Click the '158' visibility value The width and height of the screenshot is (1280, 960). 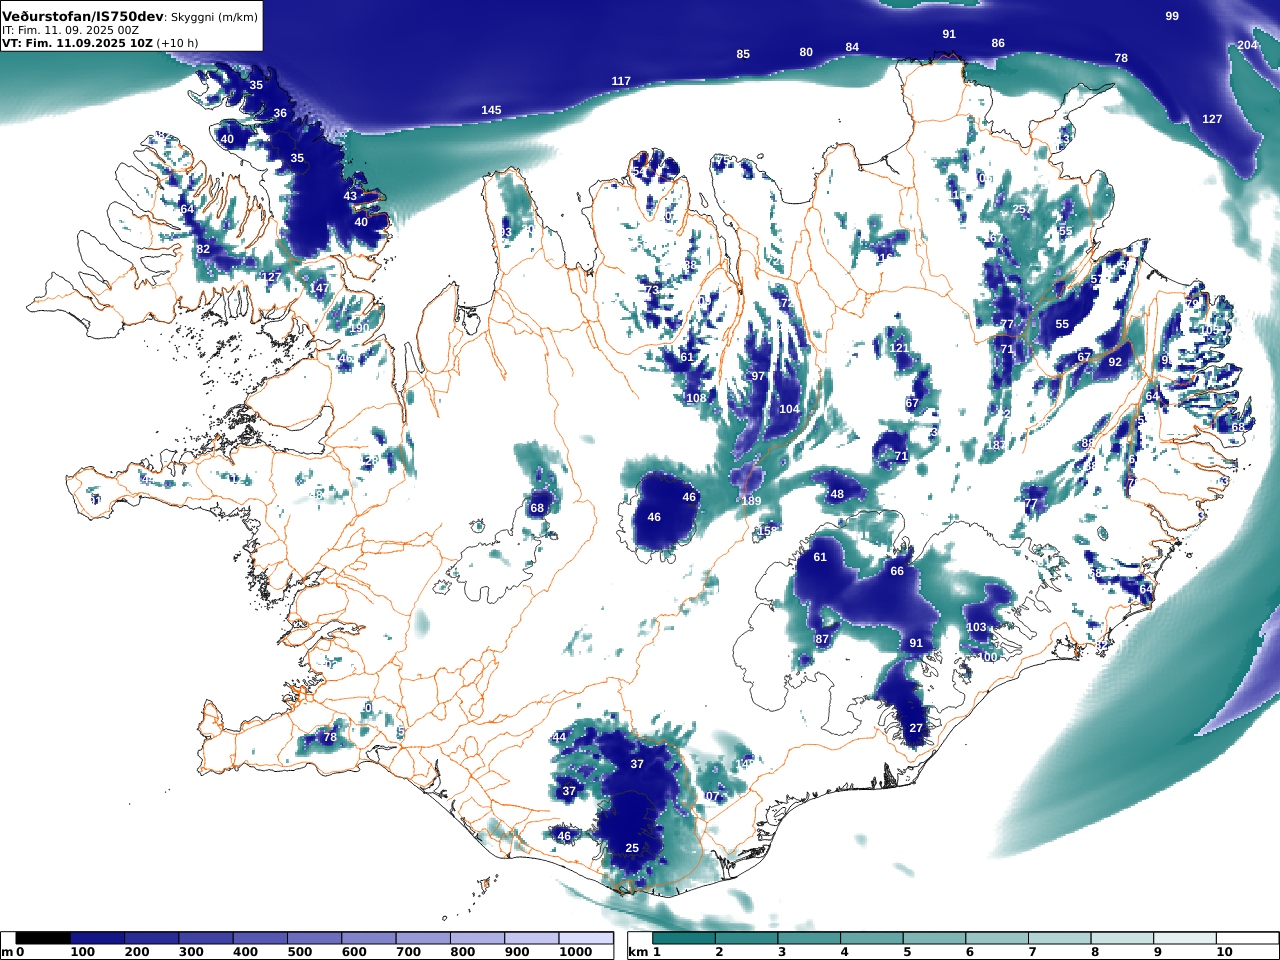pos(768,531)
